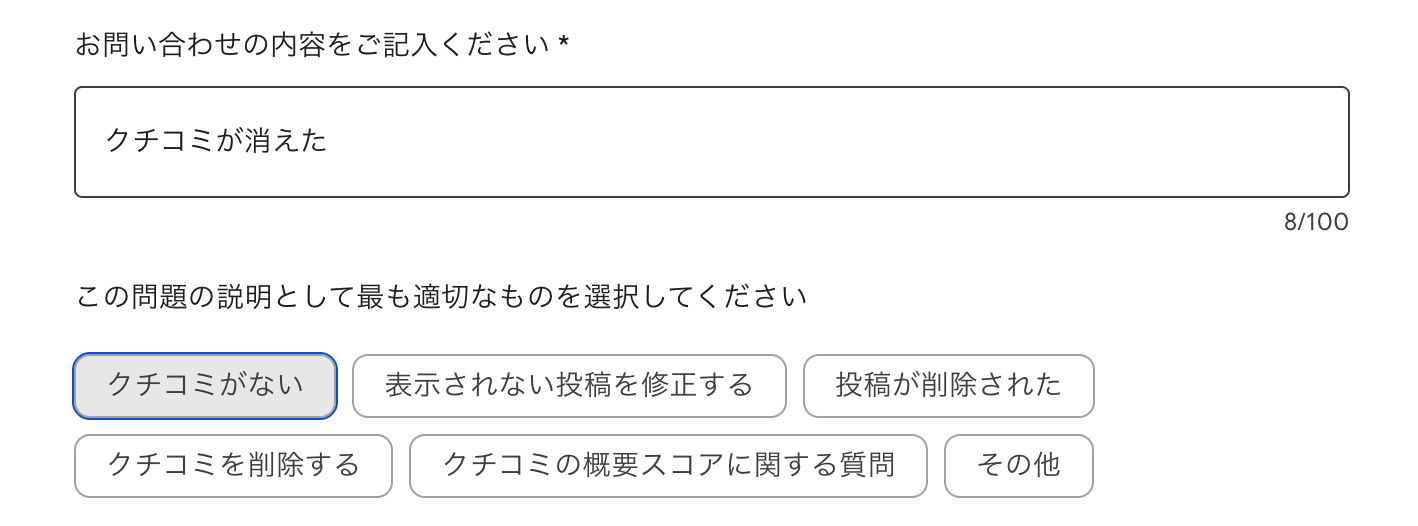Click the required asterisk after the label
The width and height of the screenshot is (1418, 526).
click(564, 46)
